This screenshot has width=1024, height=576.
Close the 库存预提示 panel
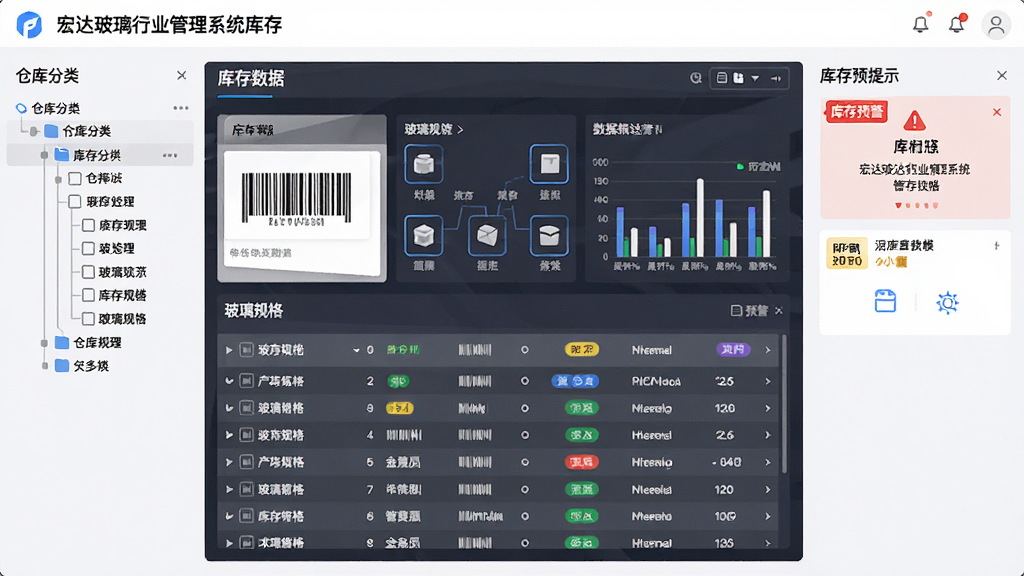pyautogui.click(x=1002, y=76)
